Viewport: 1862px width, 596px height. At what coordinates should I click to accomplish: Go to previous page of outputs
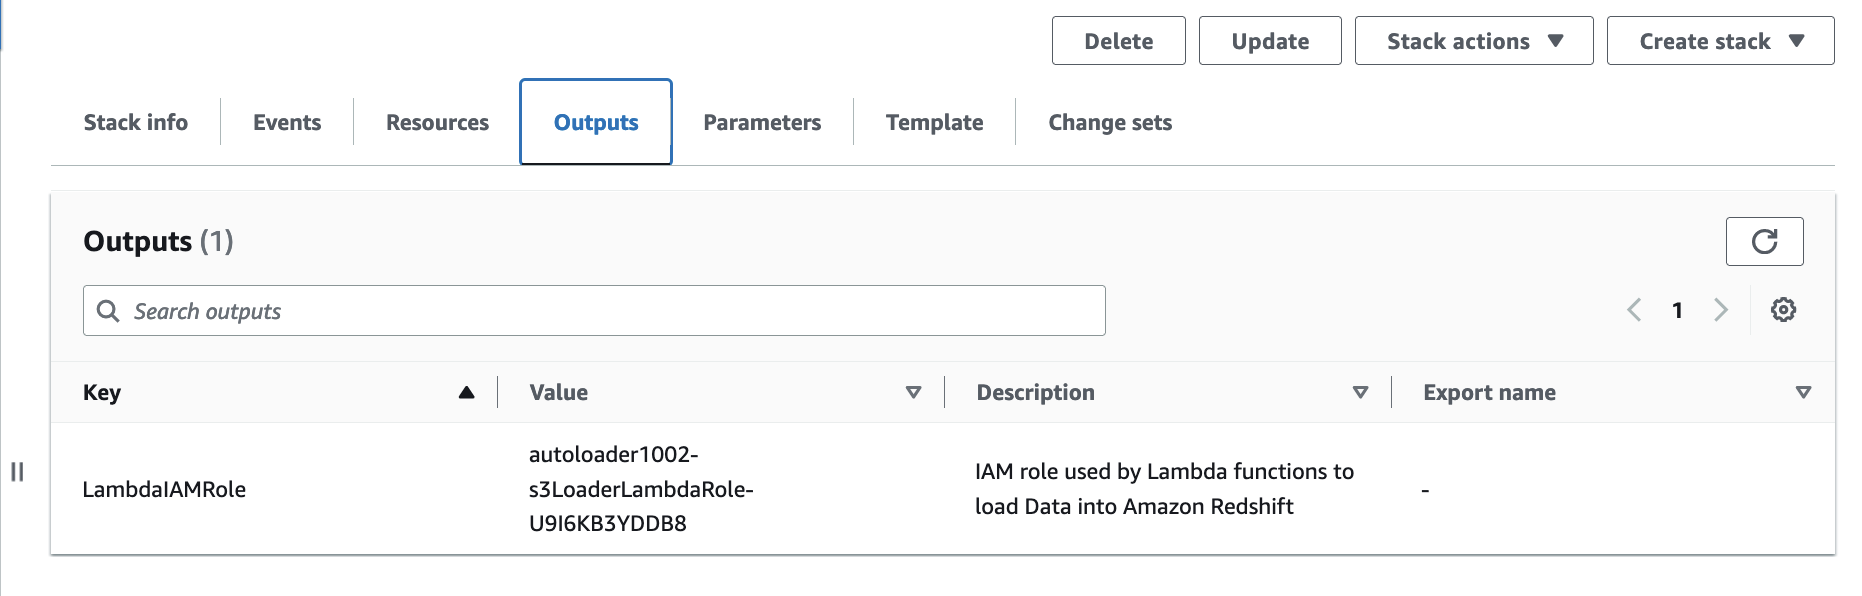[1634, 310]
